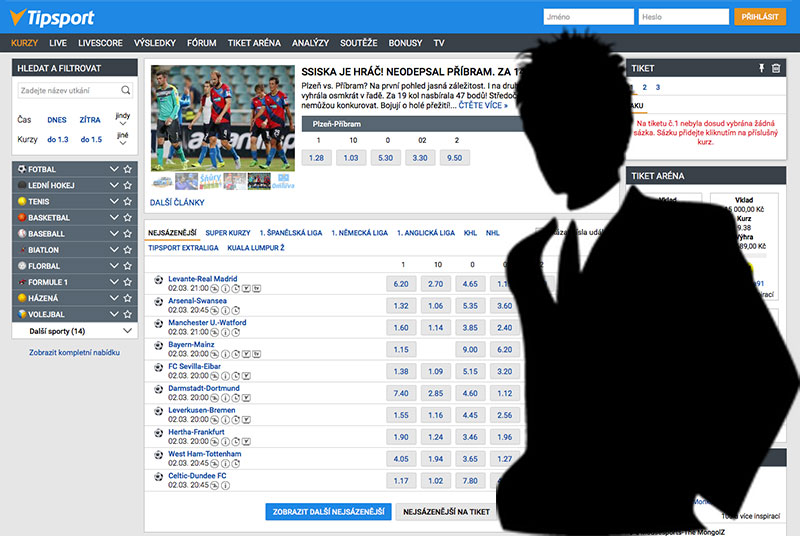Click the search magnifier in match filter

coord(127,91)
